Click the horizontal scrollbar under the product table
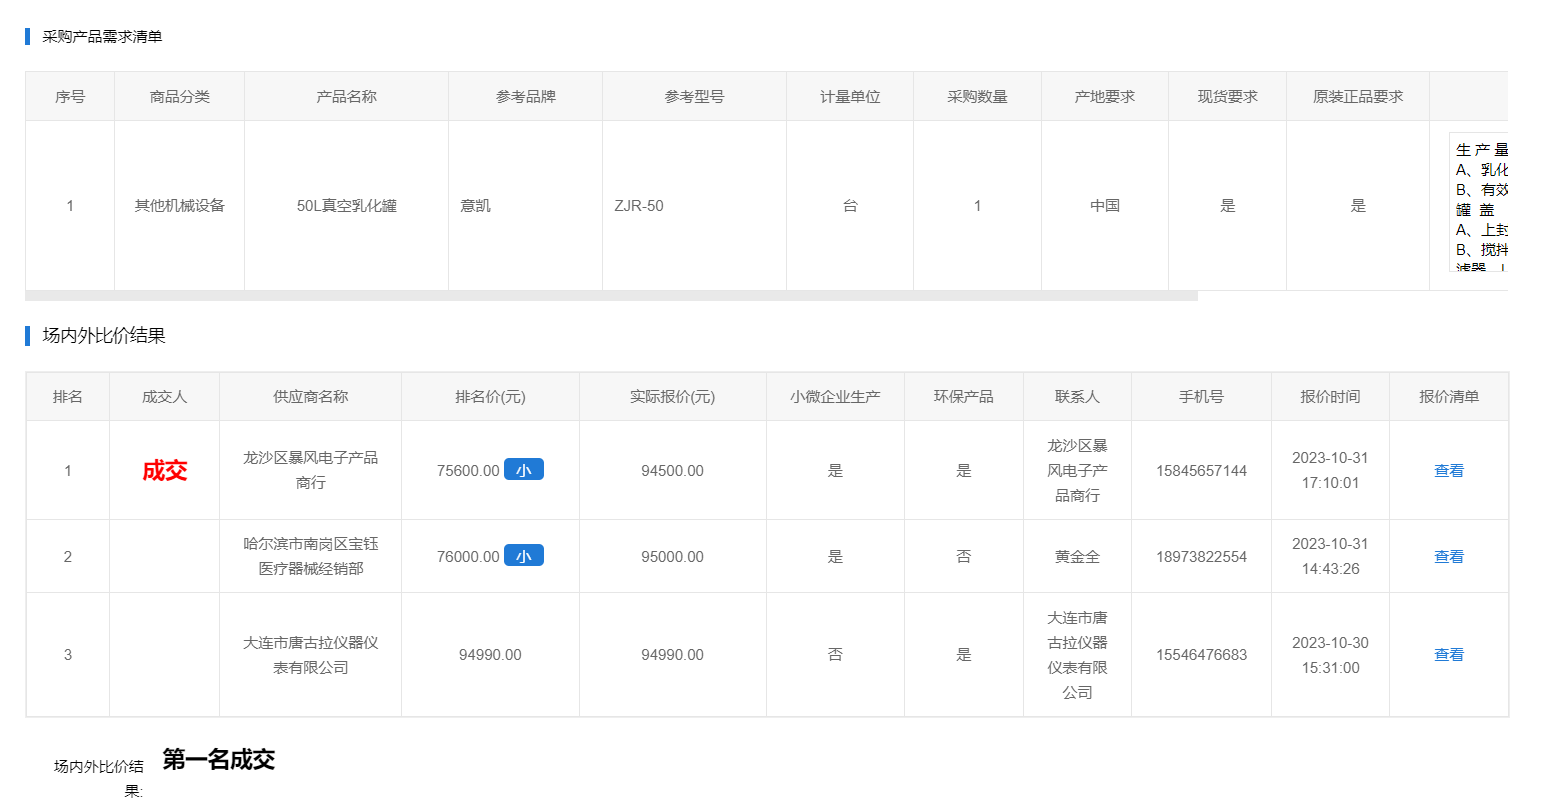 coord(610,296)
